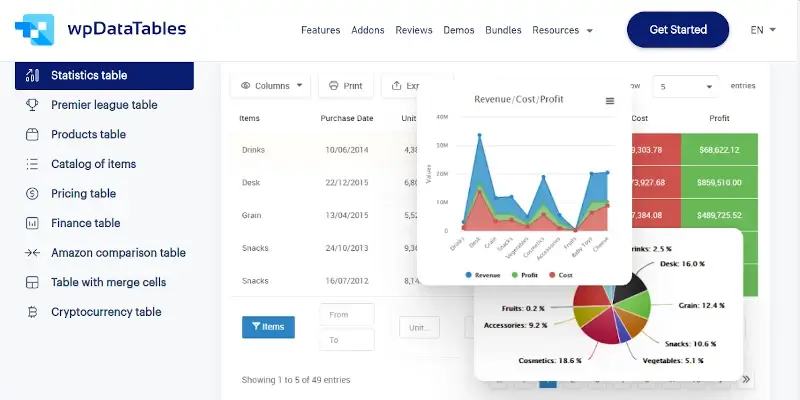The width and height of the screenshot is (800, 400).
Task: Open the Features menu item
Action: pyautogui.click(x=320, y=30)
